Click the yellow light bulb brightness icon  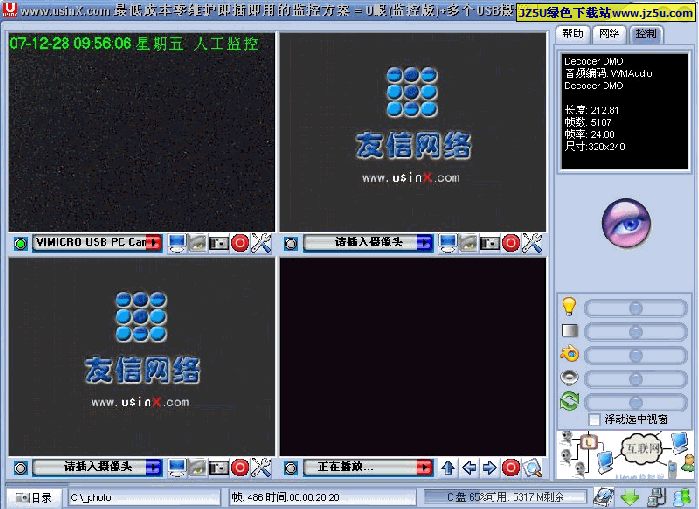click(569, 306)
